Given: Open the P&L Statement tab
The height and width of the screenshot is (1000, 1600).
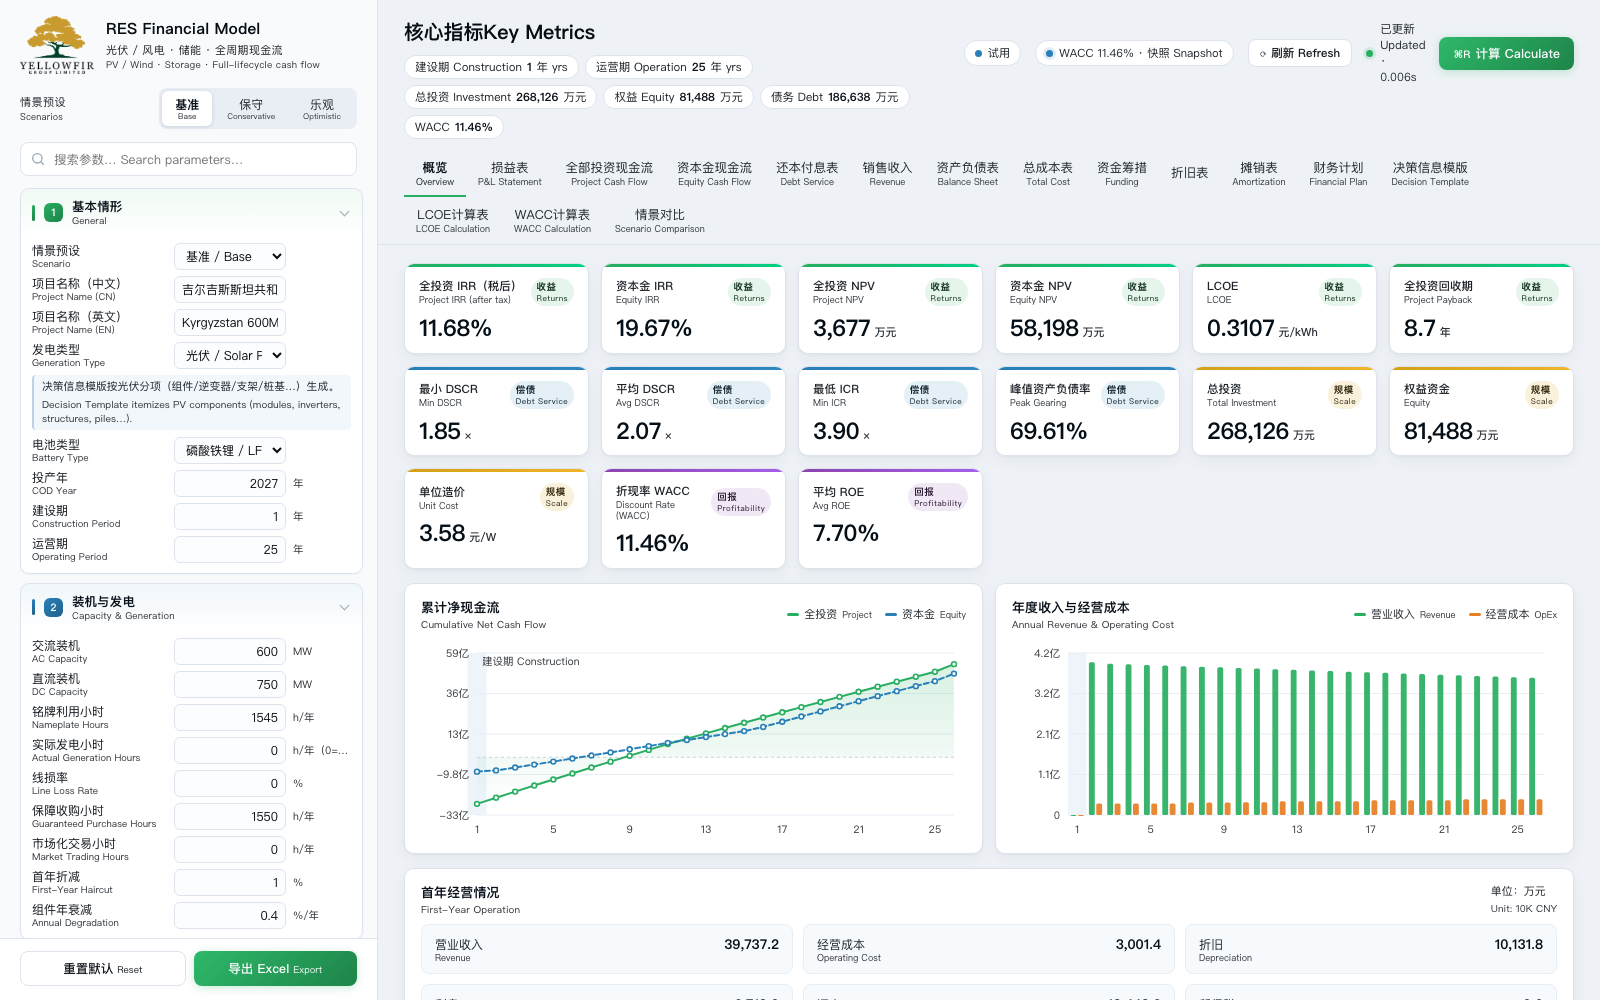Looking at the screenshot, I should (x=509, y=174).
